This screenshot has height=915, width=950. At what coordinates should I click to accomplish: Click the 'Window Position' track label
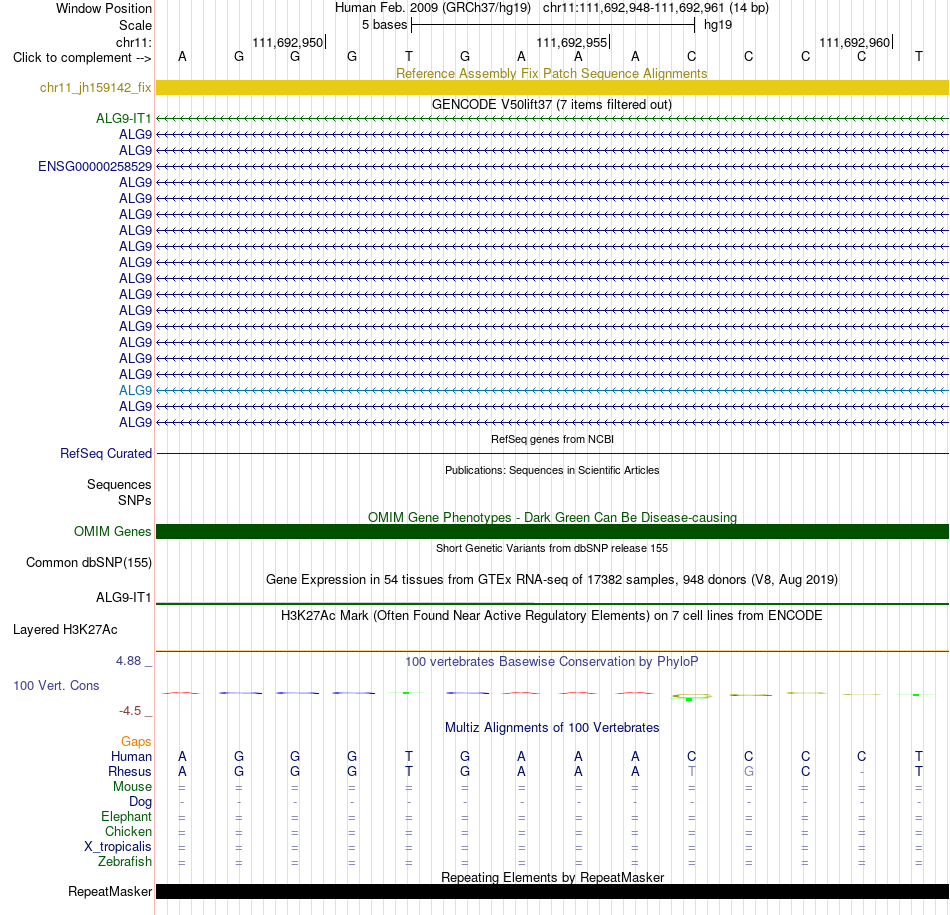(x=104, y=8)
